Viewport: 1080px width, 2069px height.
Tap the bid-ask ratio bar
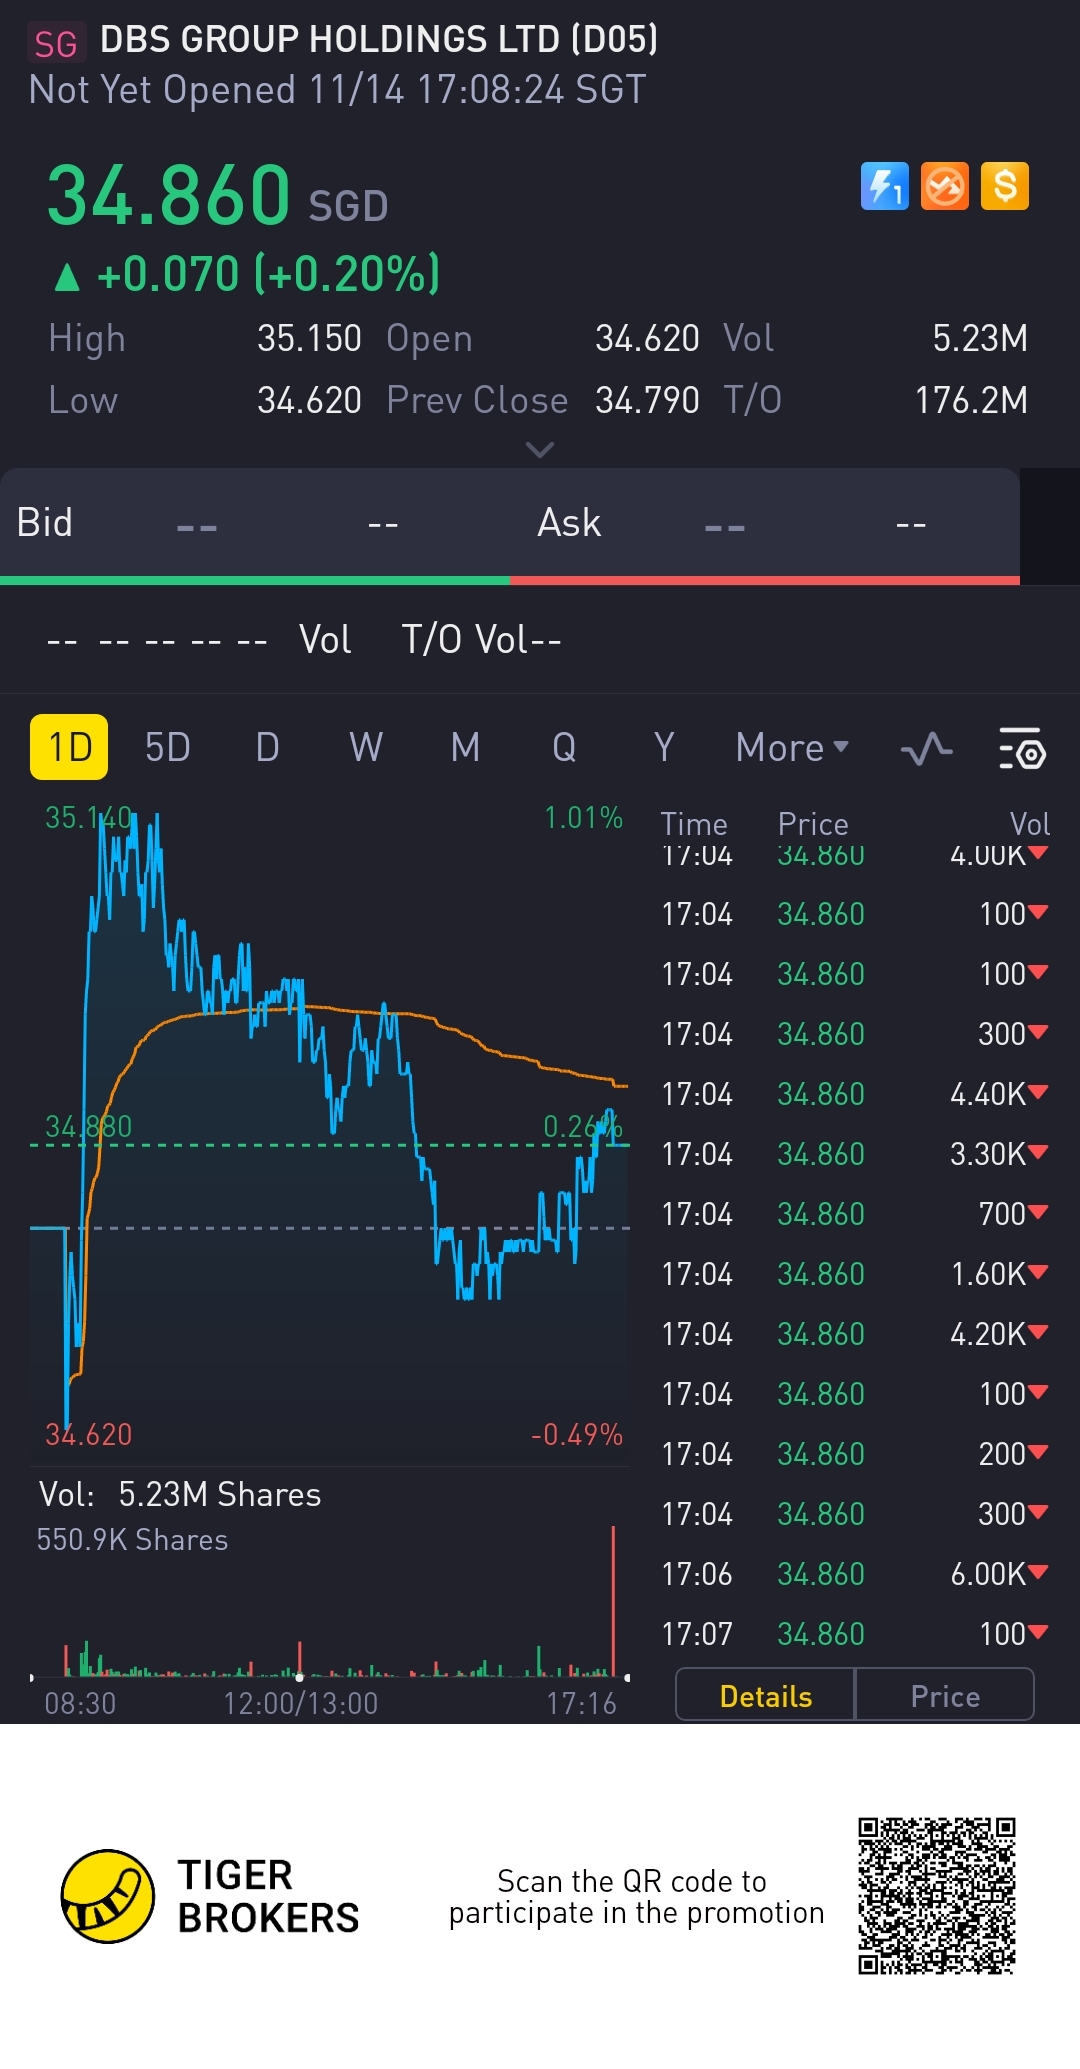tap(510, 581)
